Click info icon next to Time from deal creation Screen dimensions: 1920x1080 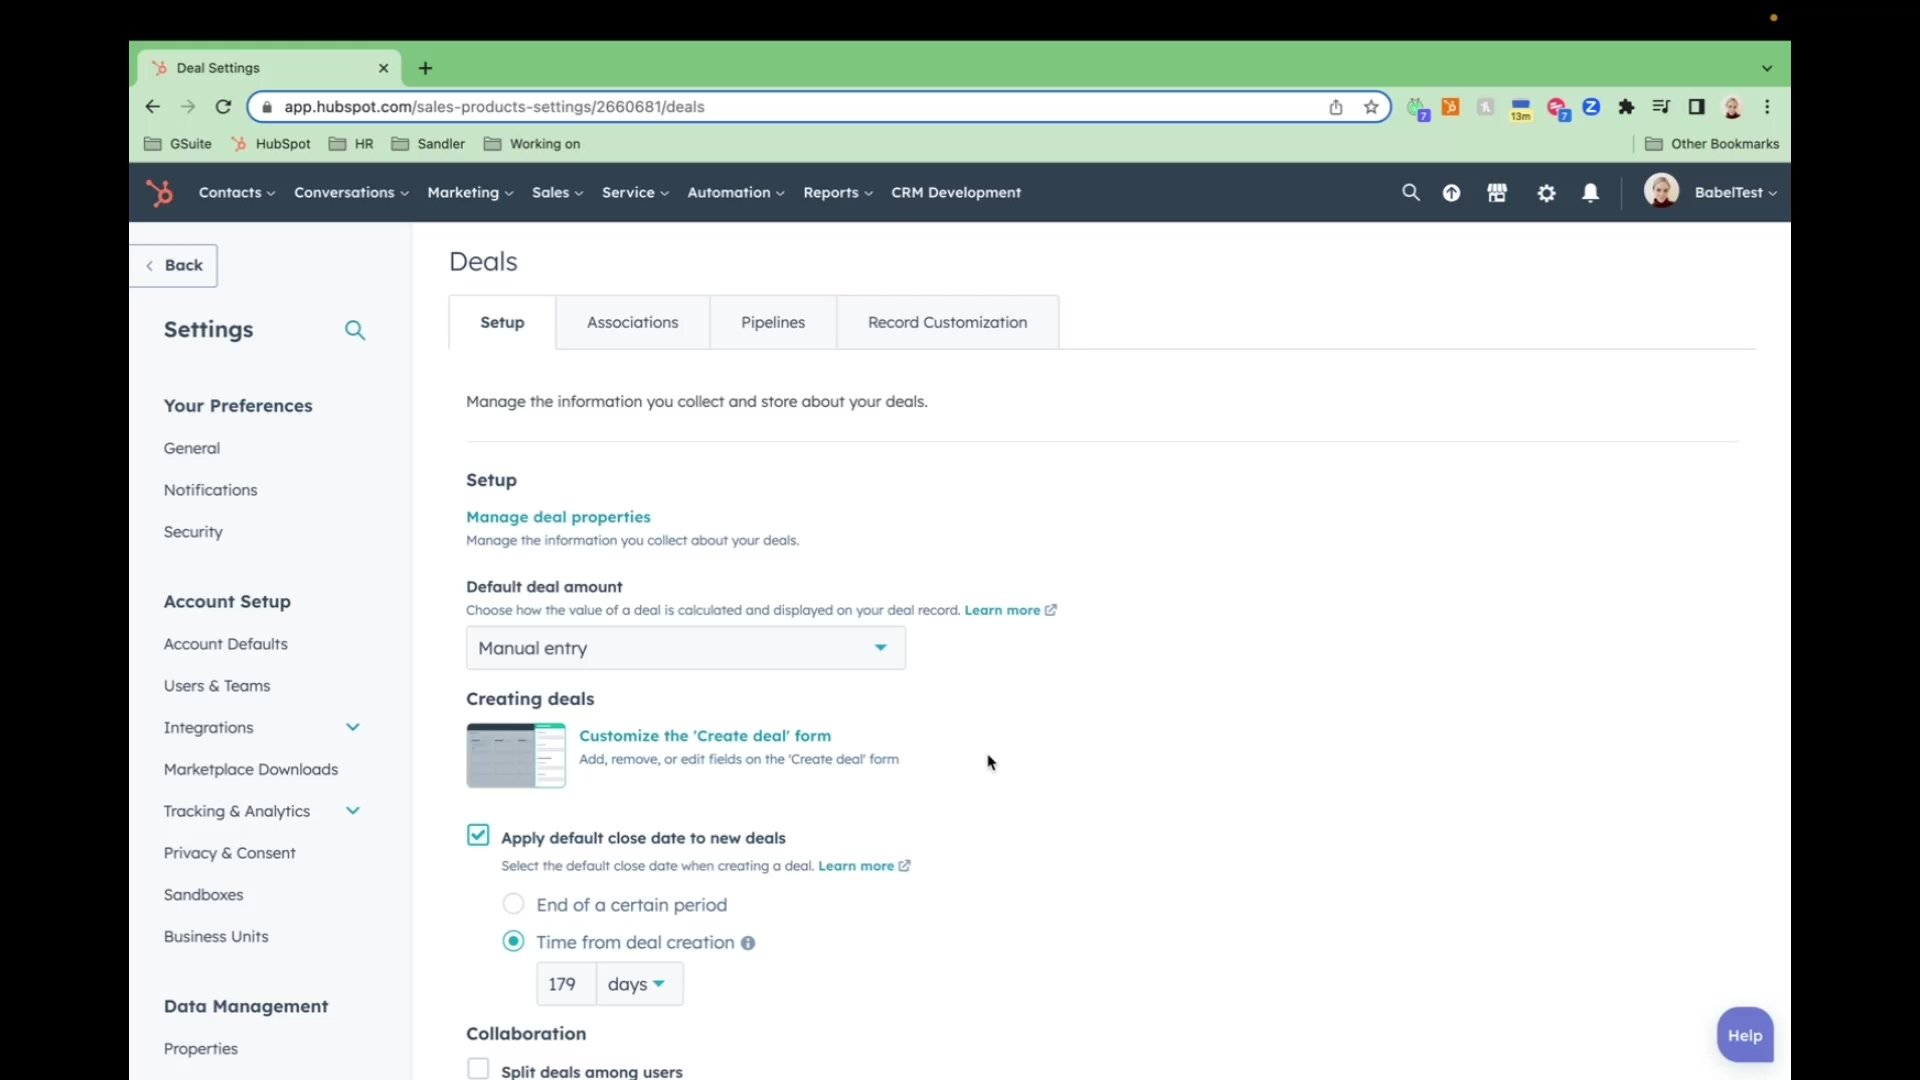(748, 943)
